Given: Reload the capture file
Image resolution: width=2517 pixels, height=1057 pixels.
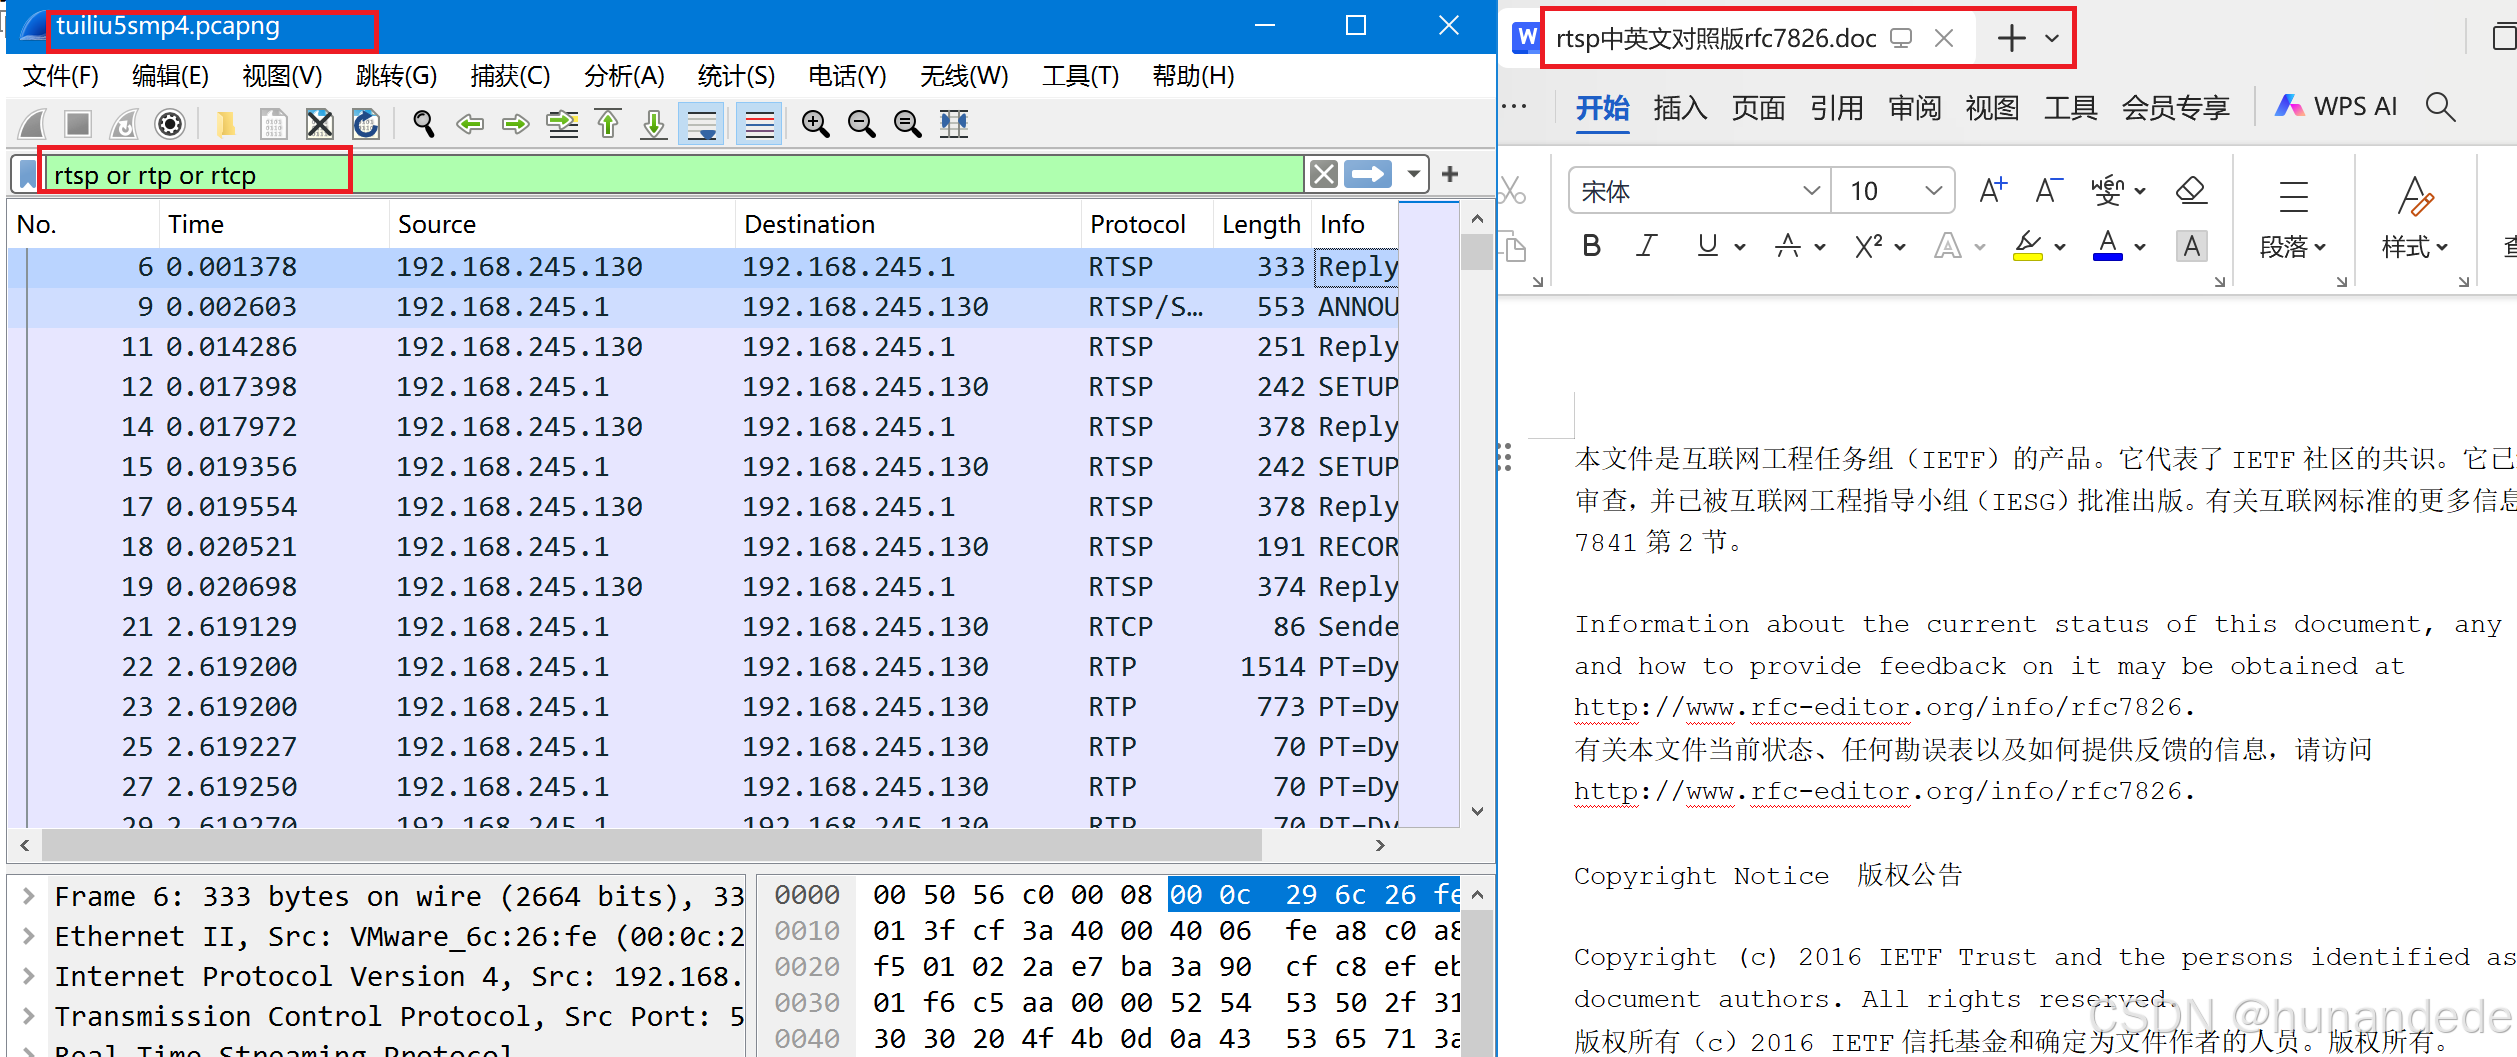Looking at the screenshot, I should (x=366, y=124).
